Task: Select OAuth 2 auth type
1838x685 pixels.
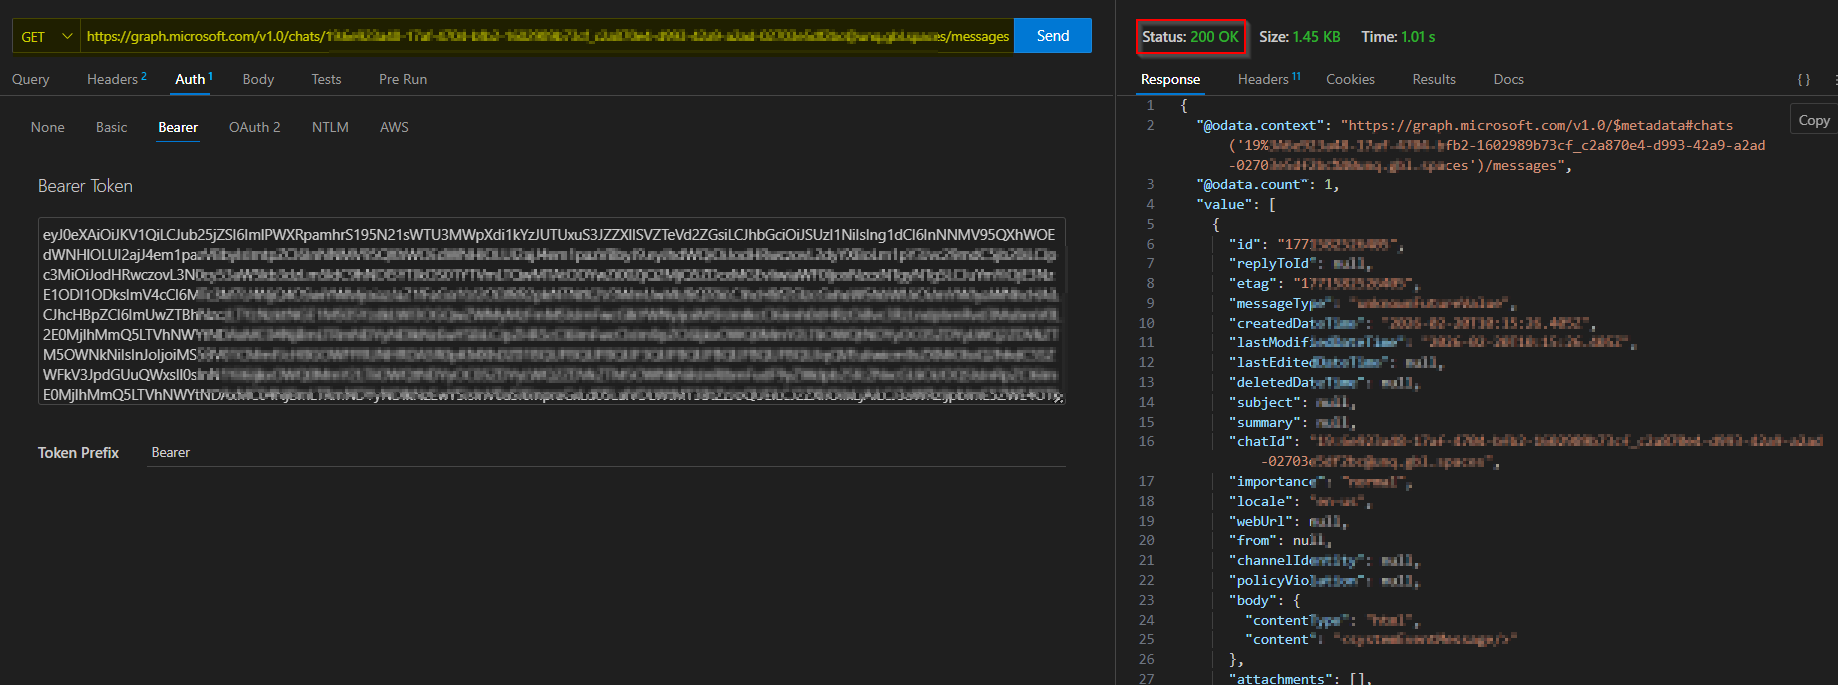Action: (x=254, y=127)
